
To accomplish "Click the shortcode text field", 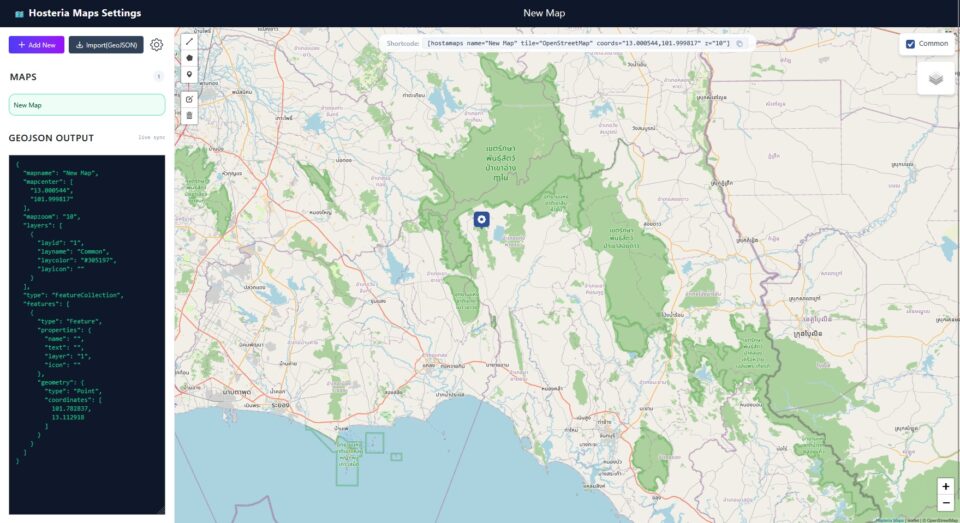I will pyautogui.click(x=578, y=43).
